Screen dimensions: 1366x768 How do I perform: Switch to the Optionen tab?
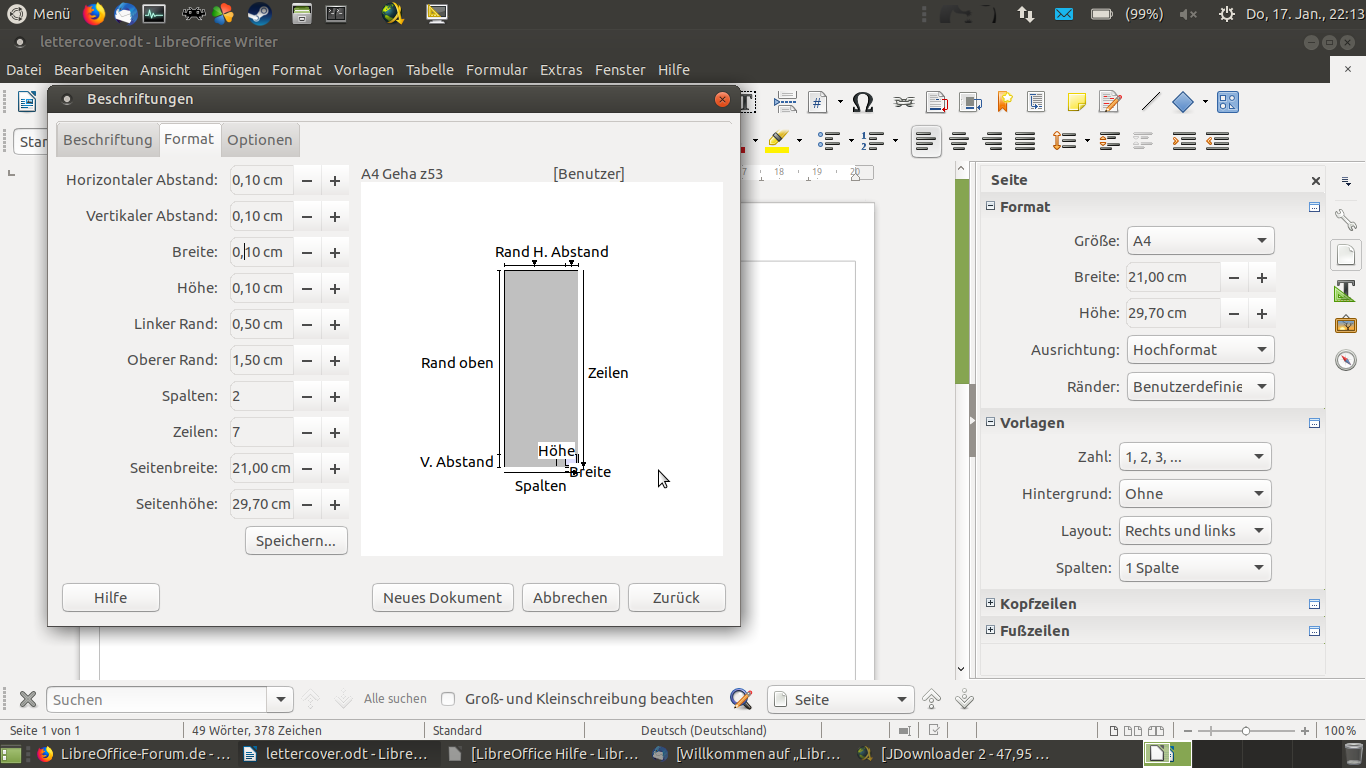coord(260,140)
